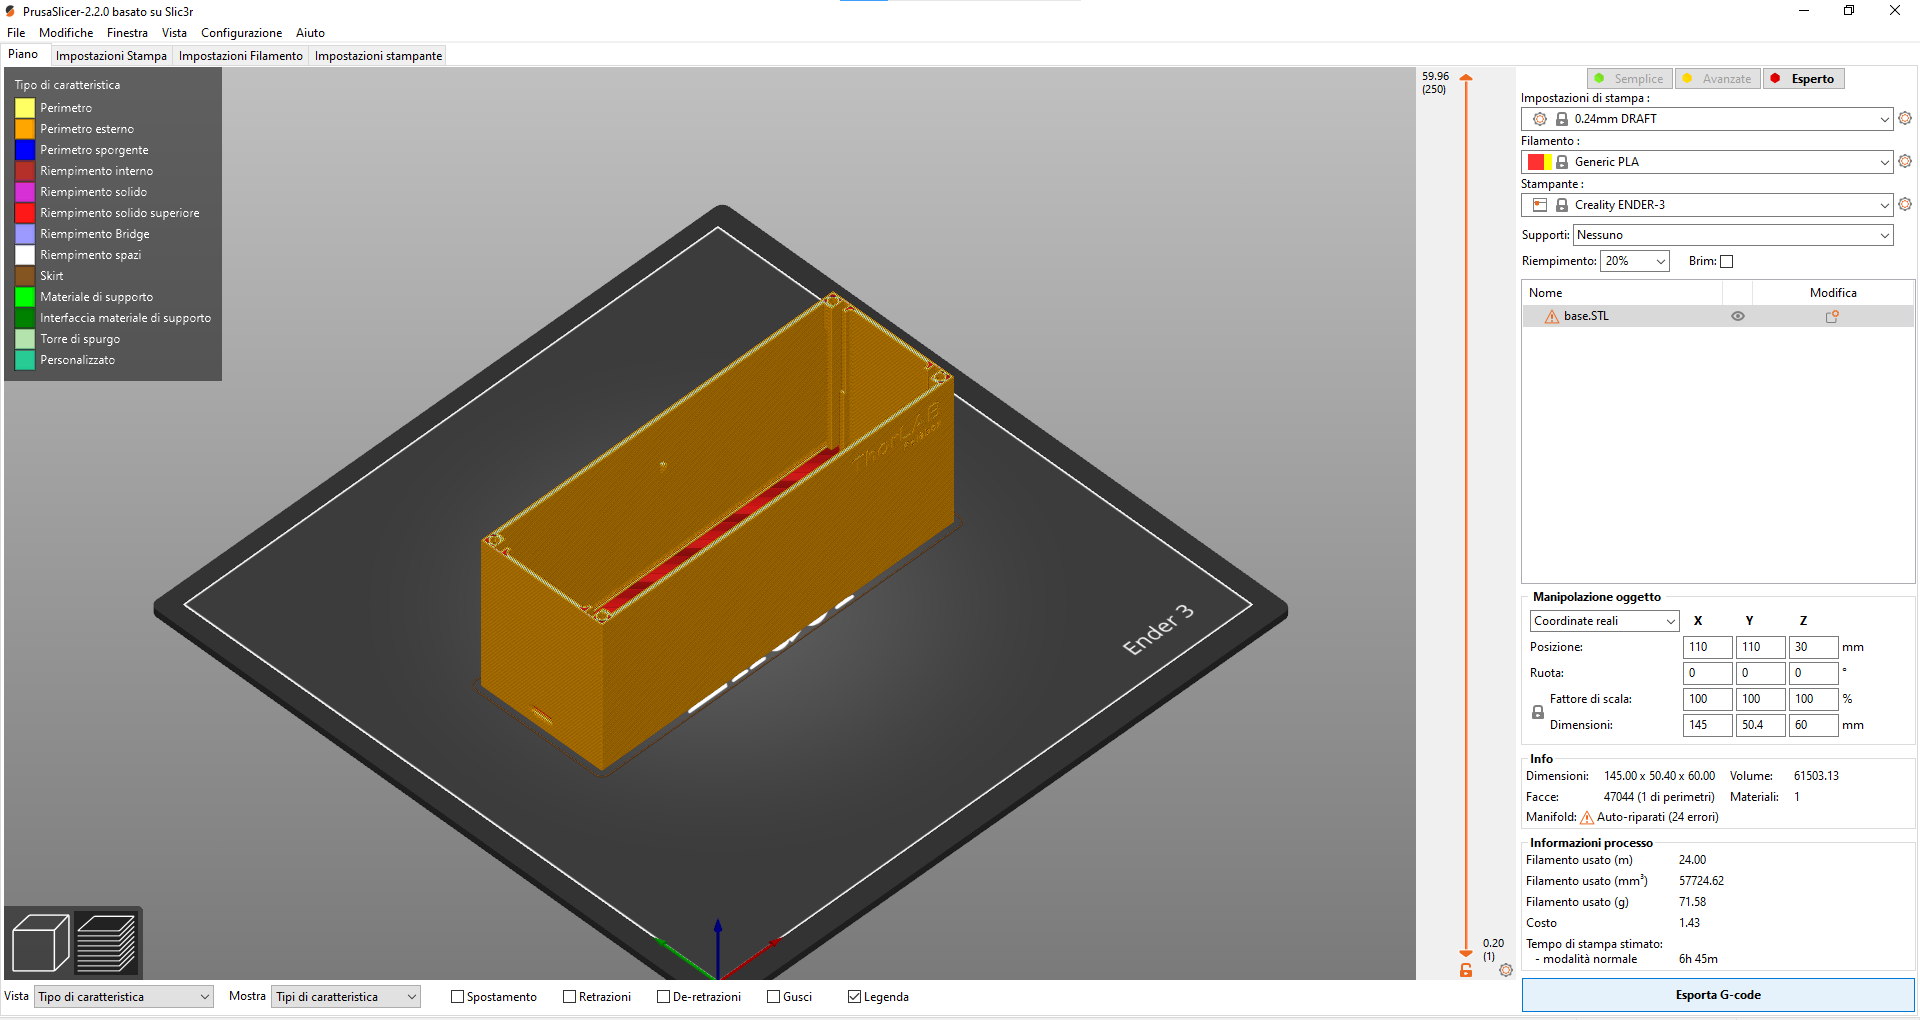Click the red filament color swatch
1920x1020 pixels.
point(1535,162)
